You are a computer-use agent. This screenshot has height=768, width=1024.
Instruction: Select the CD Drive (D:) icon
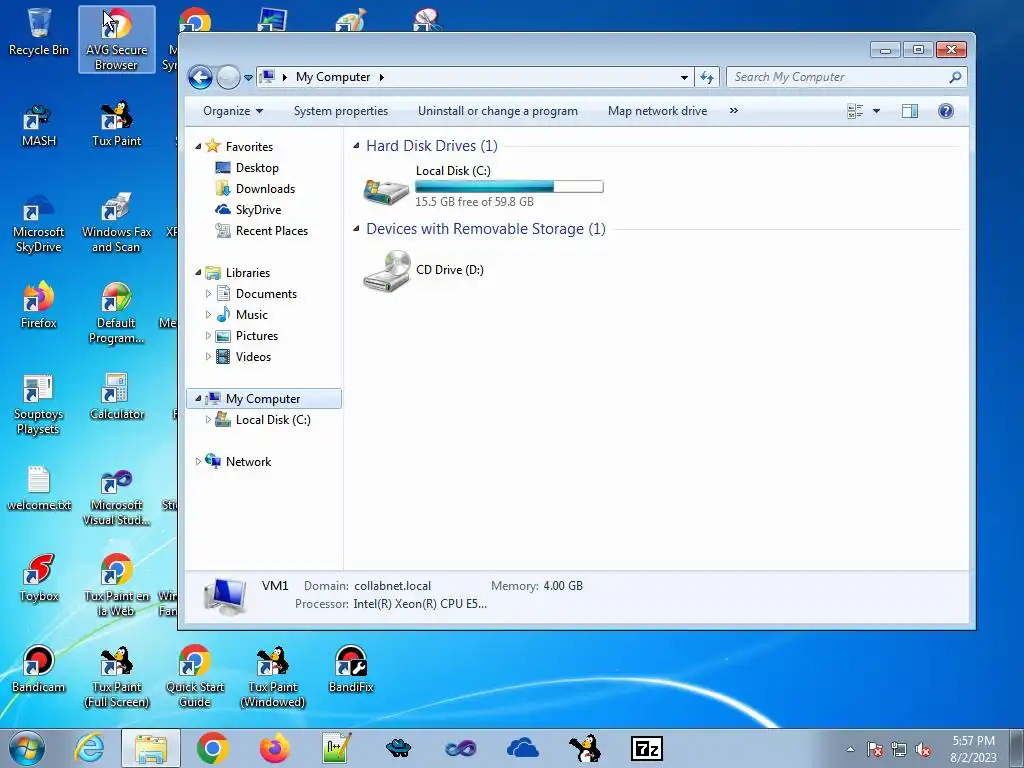click(387, 270)
